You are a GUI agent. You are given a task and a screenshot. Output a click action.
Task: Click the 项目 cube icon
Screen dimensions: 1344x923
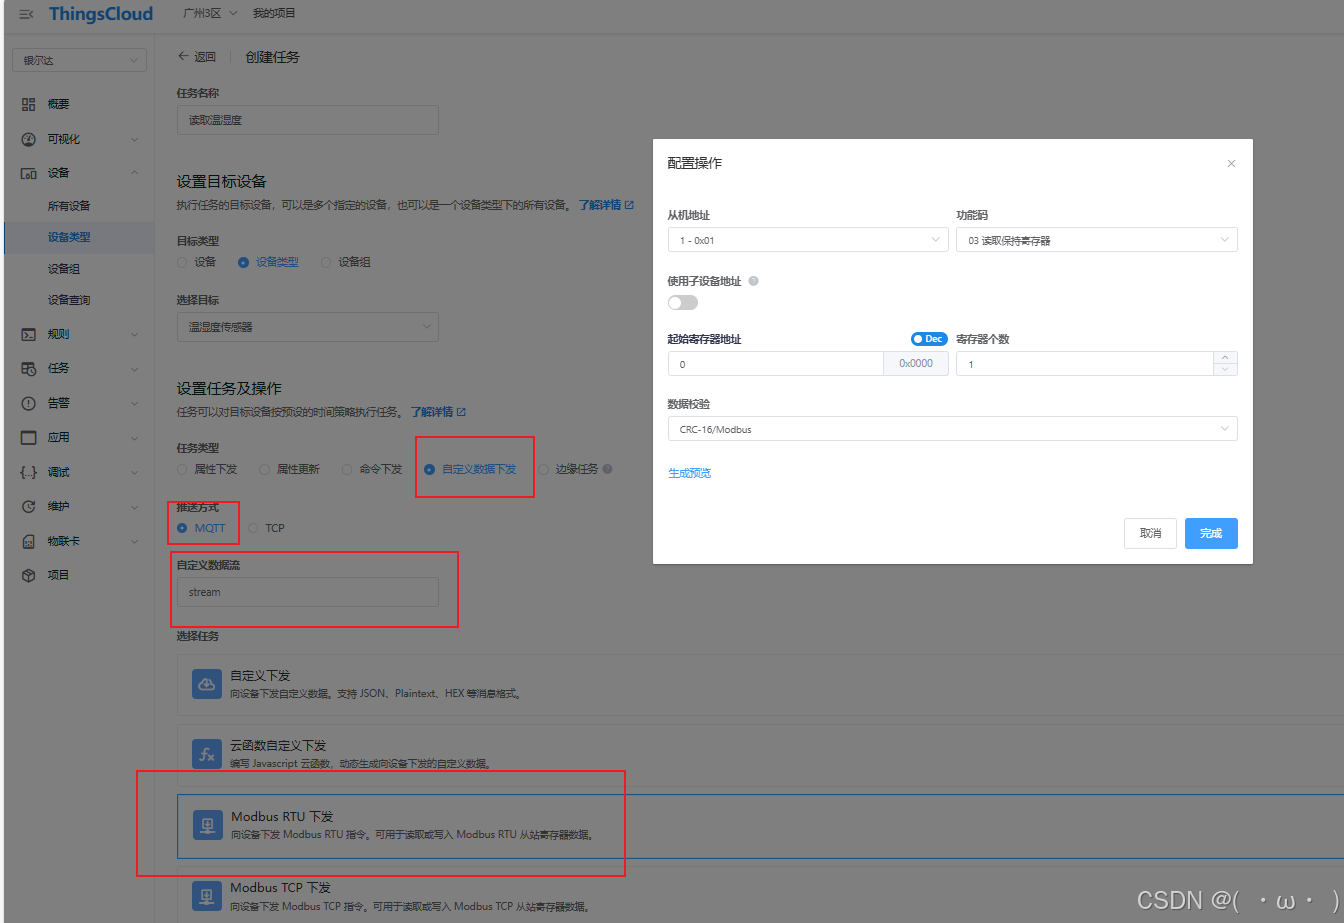pyautogui.click(x=29, y=575)
